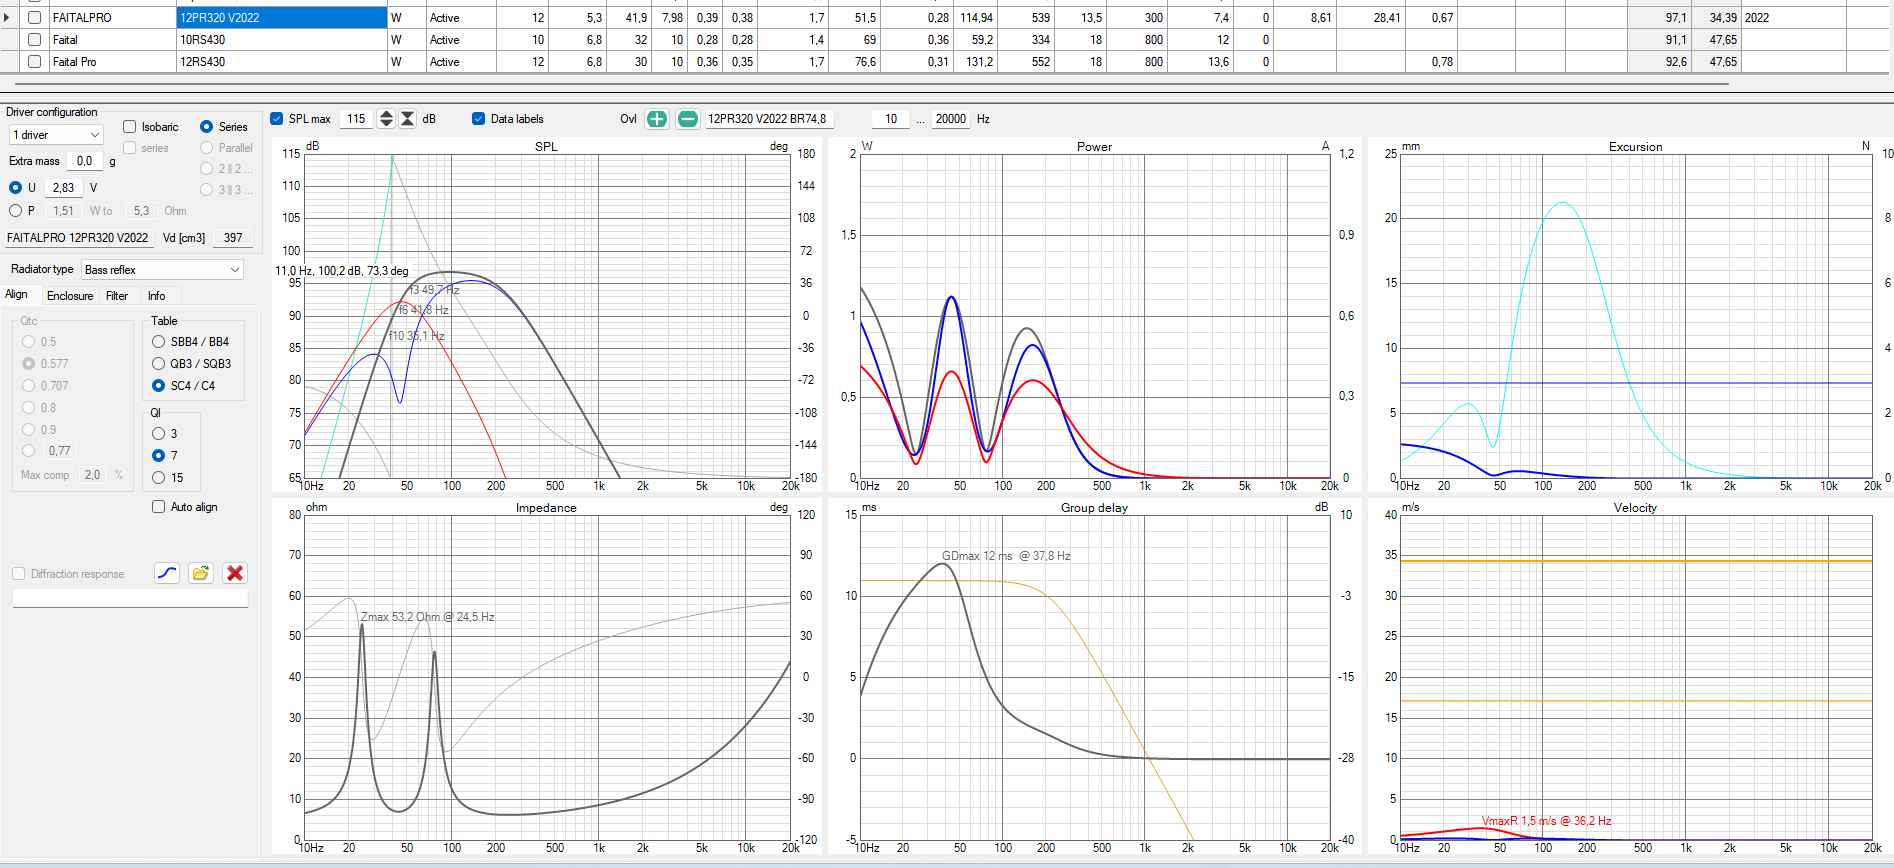Tick the checkbox for the Faital Pro 12RS430 row
The height and width of the screenshot is (868, 1894).
[35, 62]
